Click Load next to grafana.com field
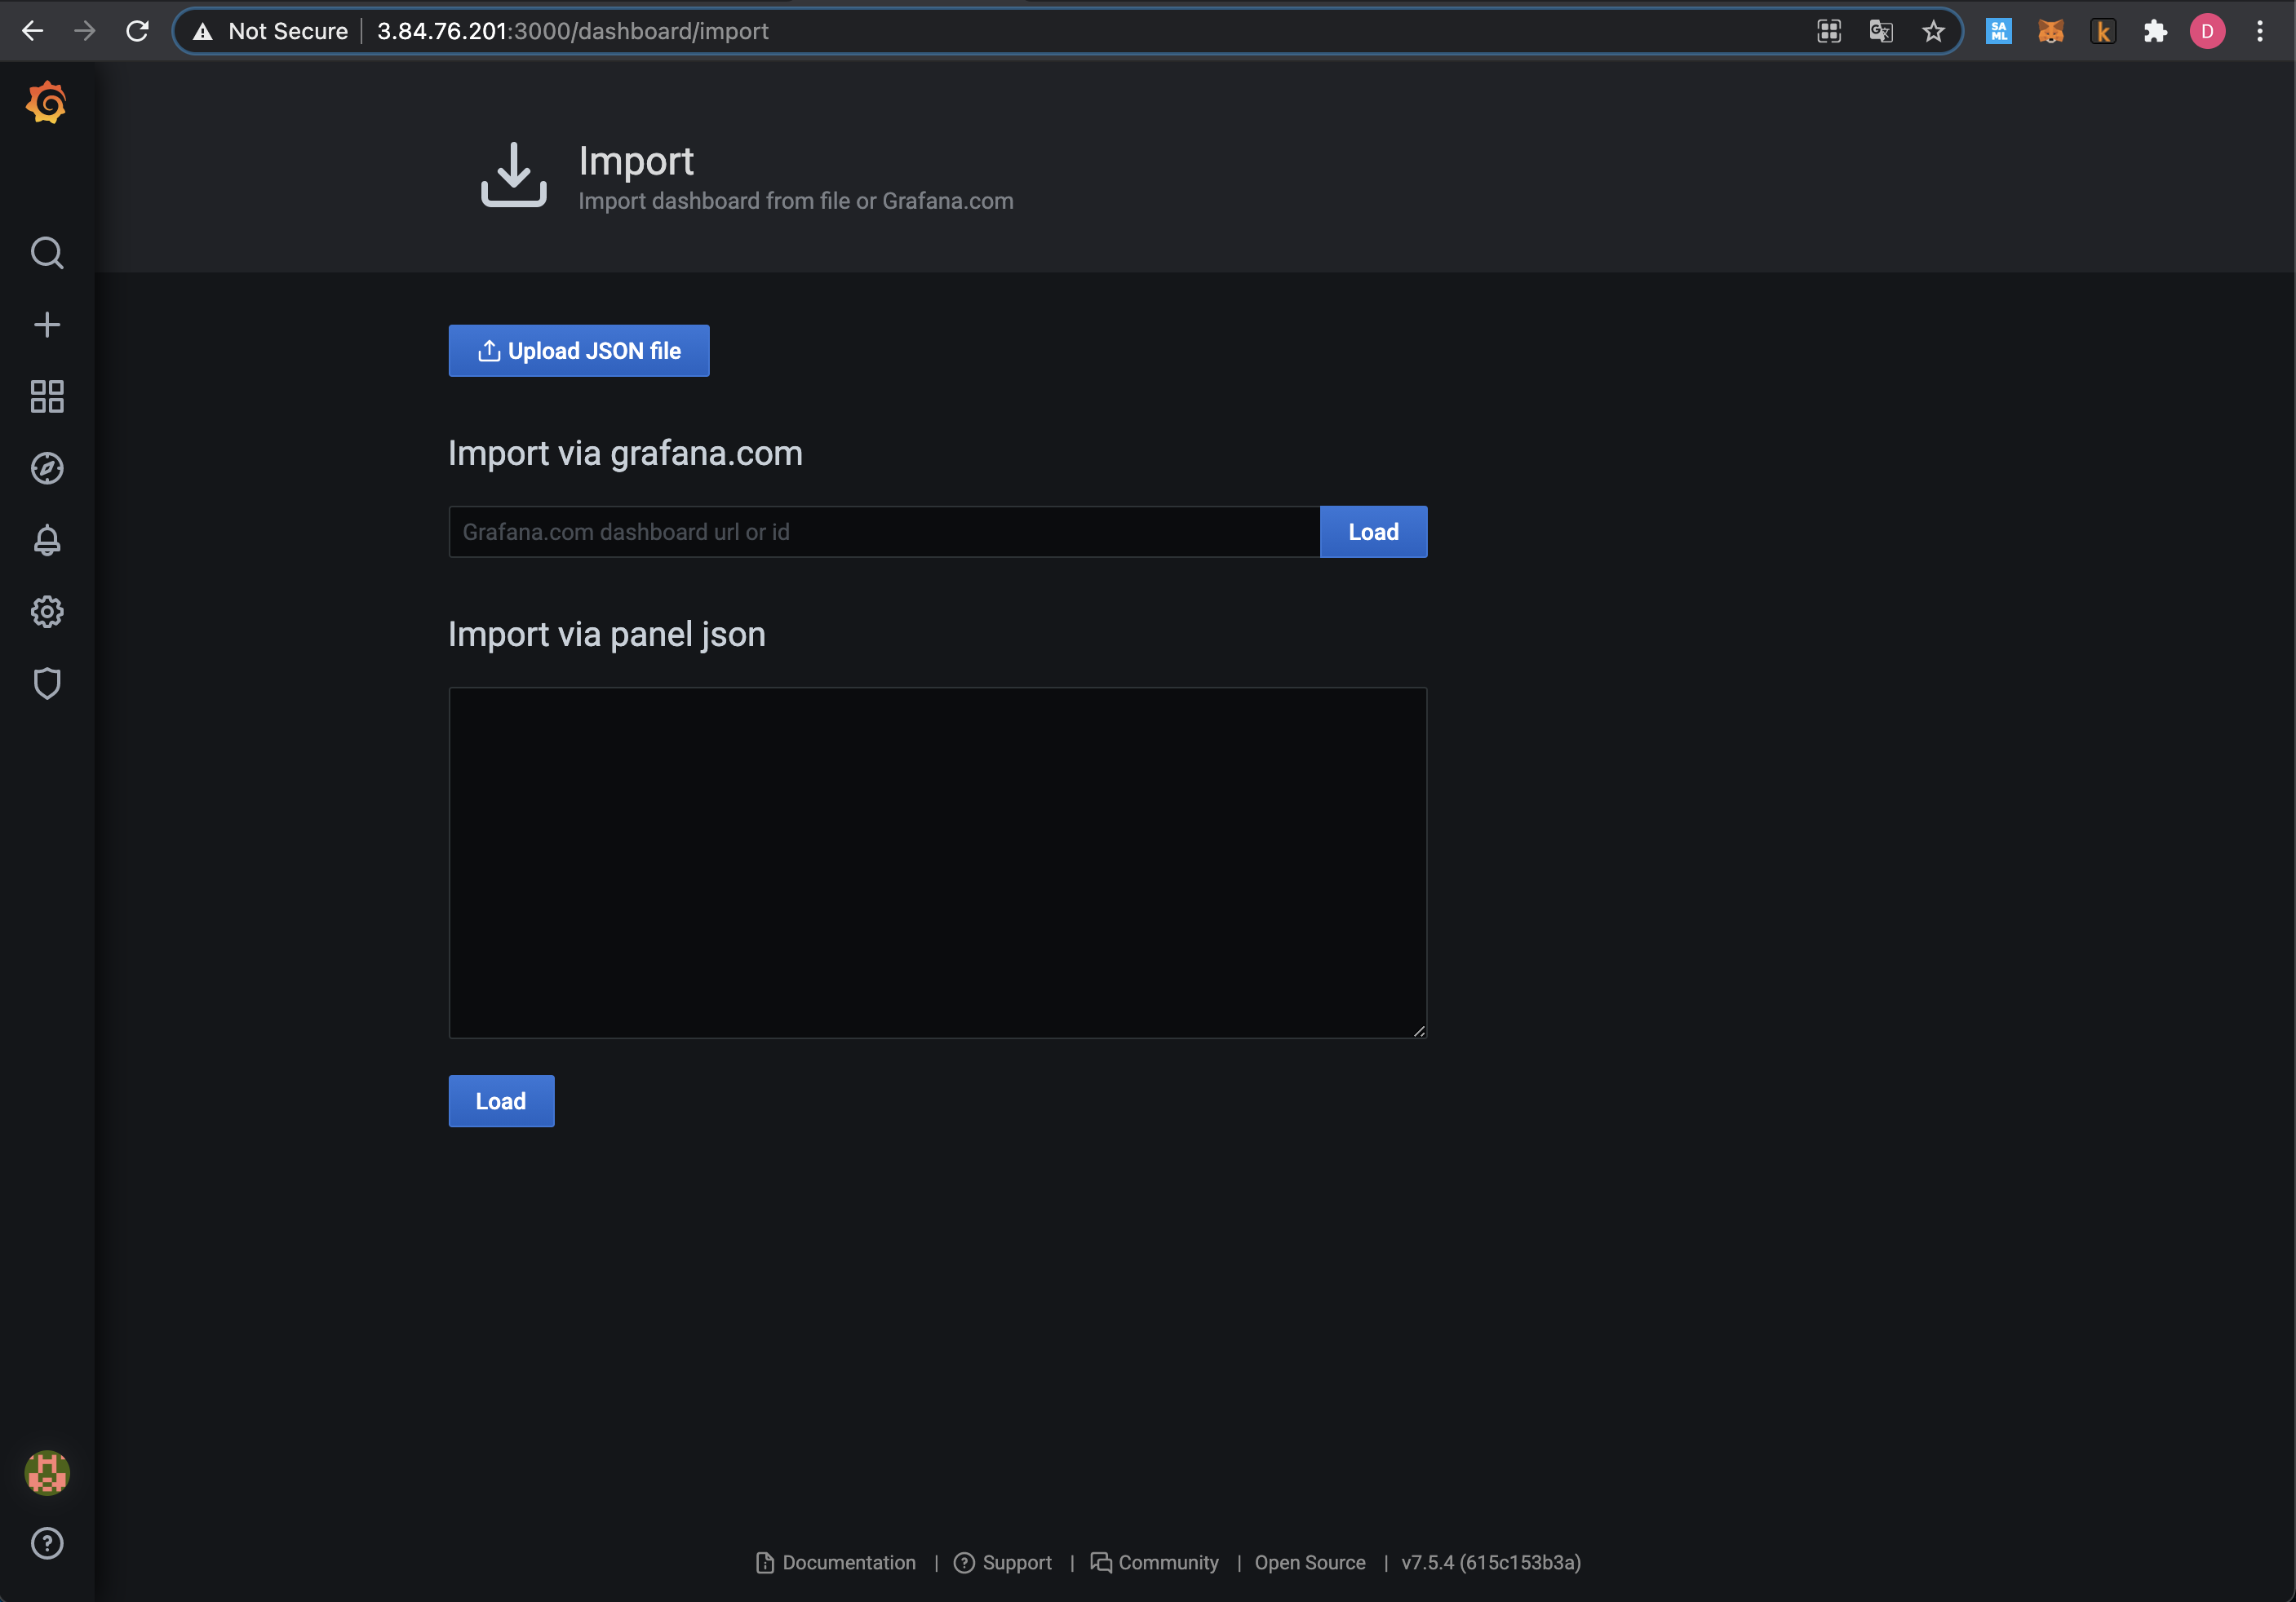2296x1602 pixels. pos(1373,532)
